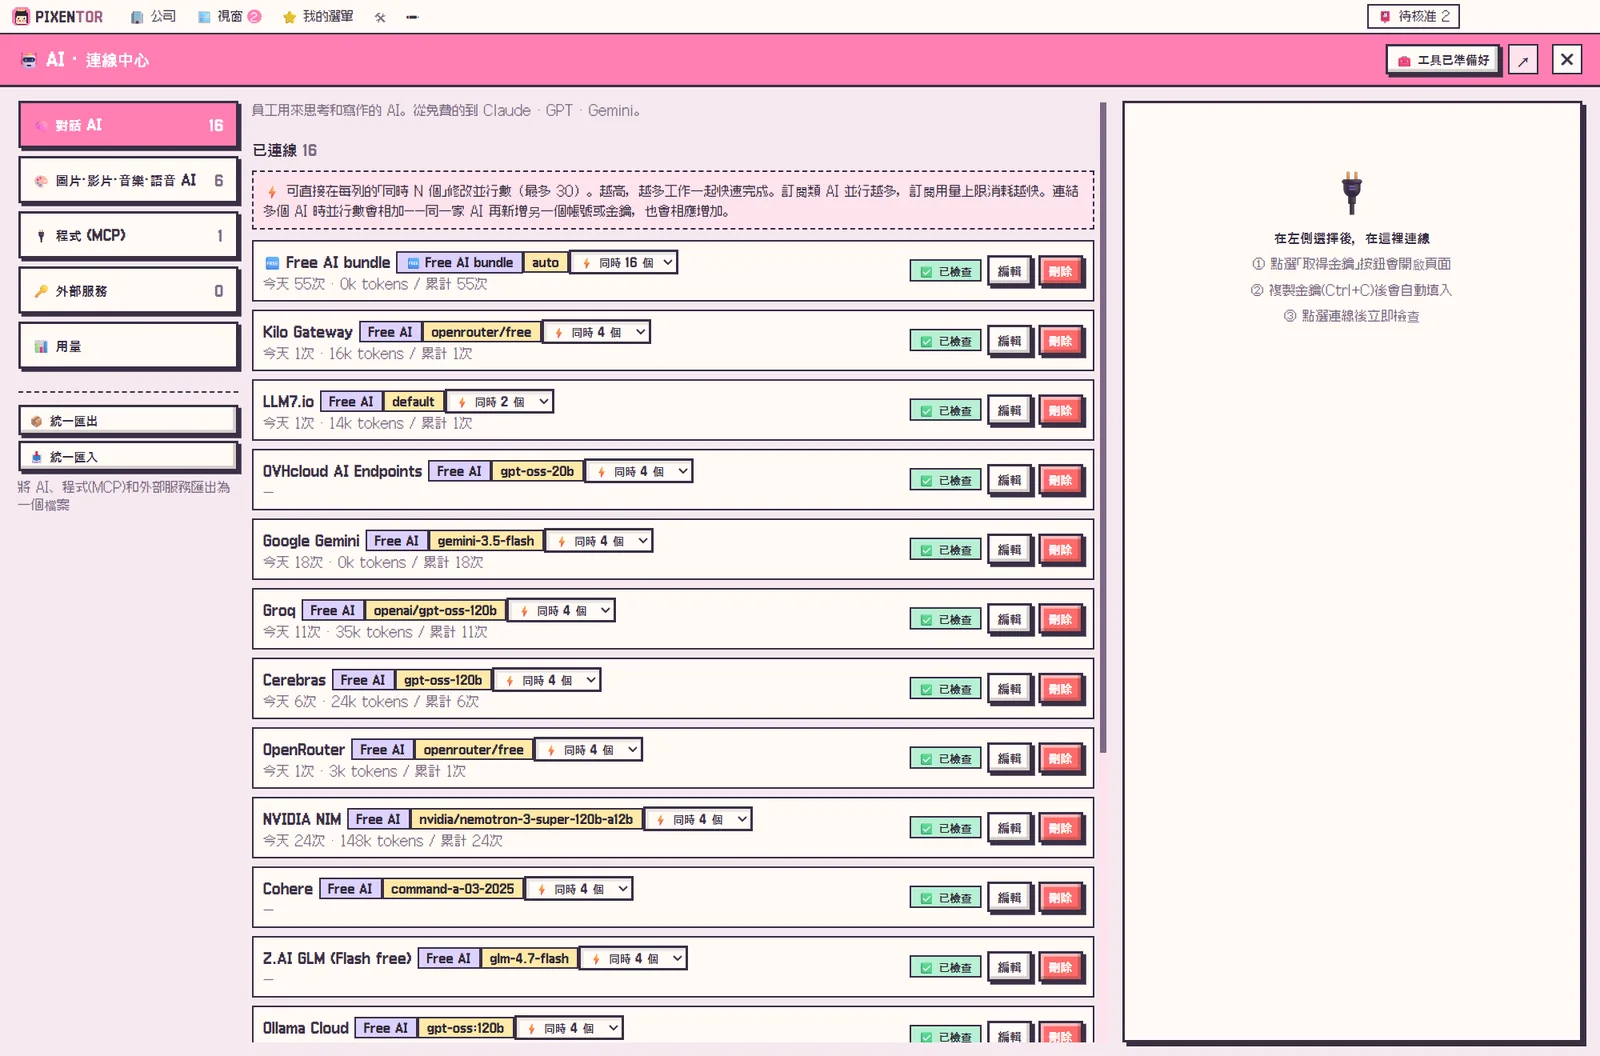The width and height of the screenshot is (1600, 1056).
Task: Edit the Free AI bundle connection
Action: 1010,272
